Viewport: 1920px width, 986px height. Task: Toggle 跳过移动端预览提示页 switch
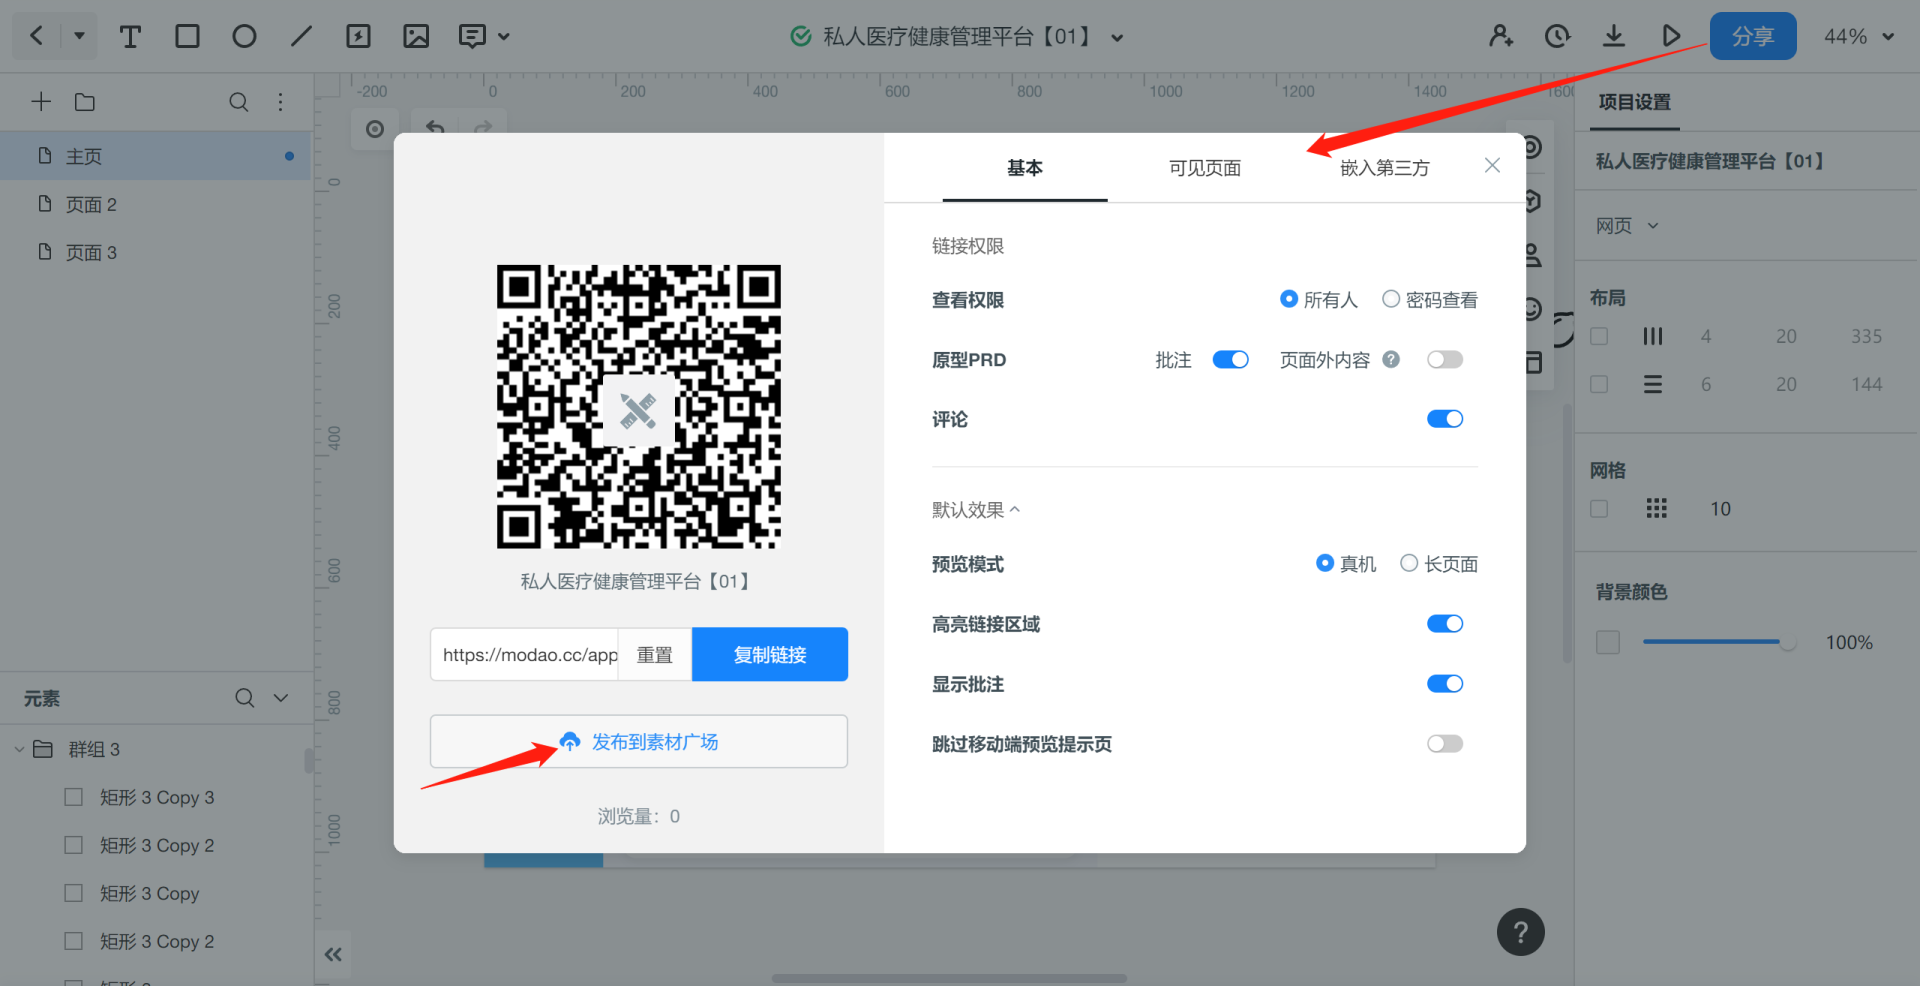click(1445, 744)
